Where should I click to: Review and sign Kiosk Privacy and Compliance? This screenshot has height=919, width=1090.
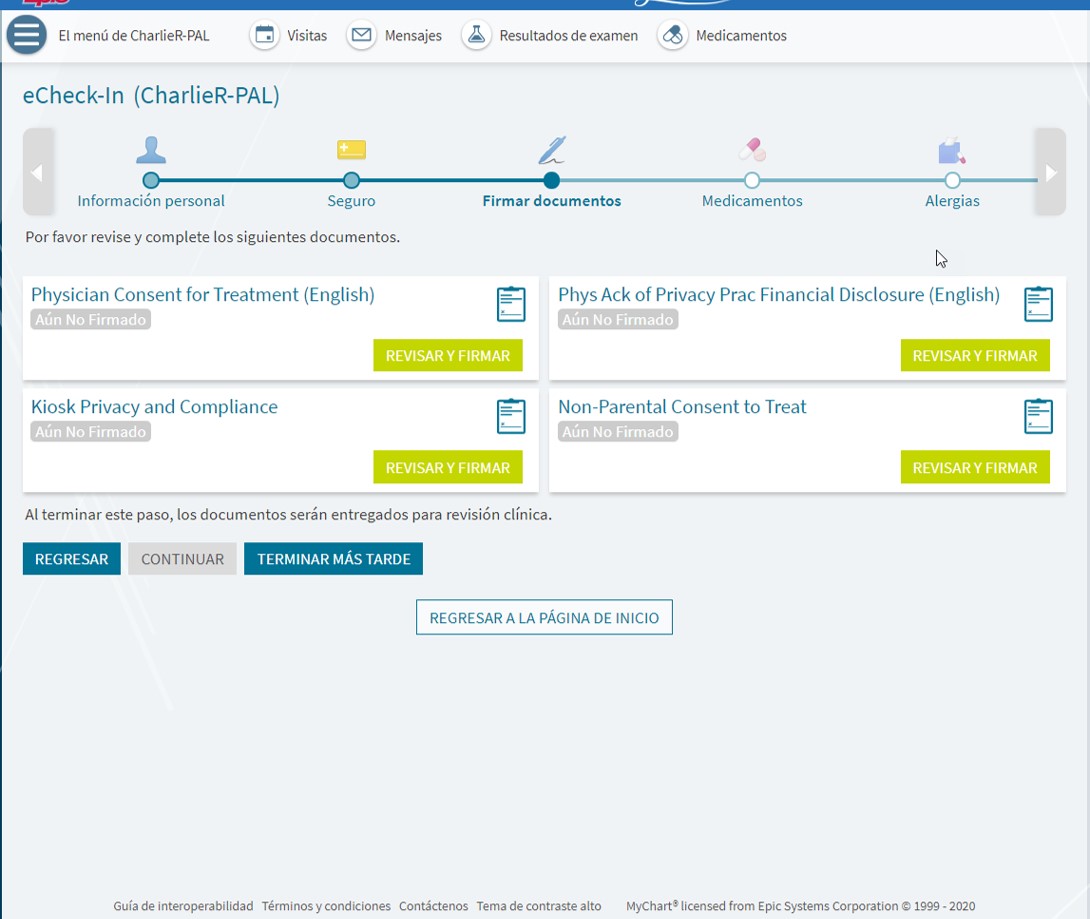pyautogui.click(x=447, y=467)
